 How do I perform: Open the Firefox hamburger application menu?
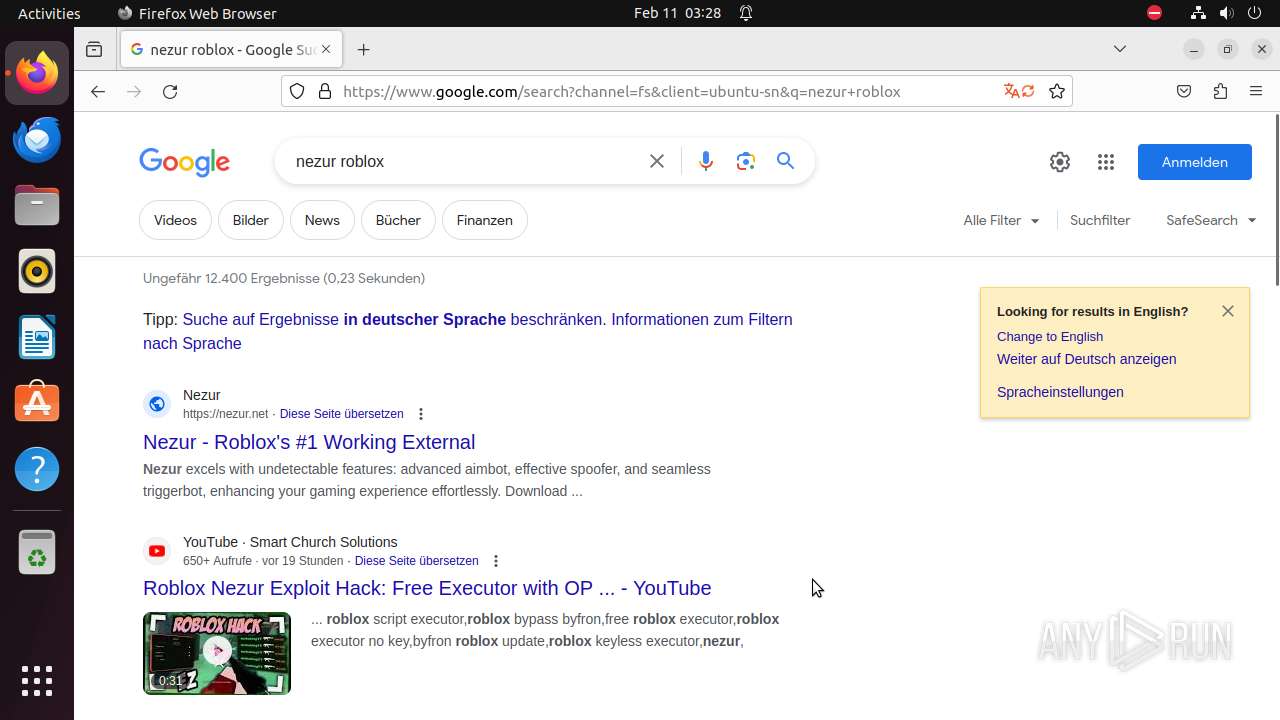pos(1256,91)
